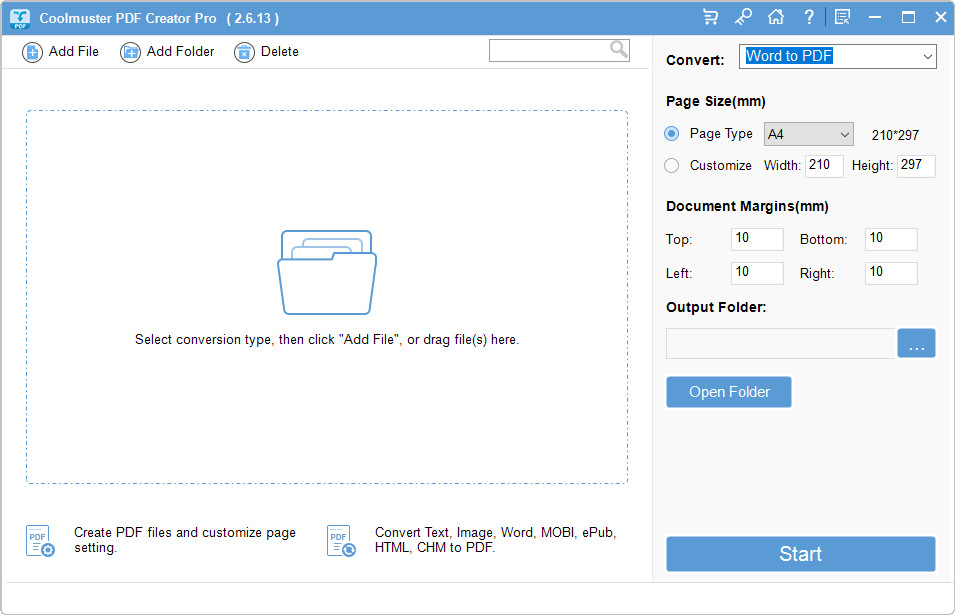Image resolution: width=955 pixels, height=615 pixels.
Task: Select the Page Type radio button
Action: pyautogui.click(x=671, y=133)
